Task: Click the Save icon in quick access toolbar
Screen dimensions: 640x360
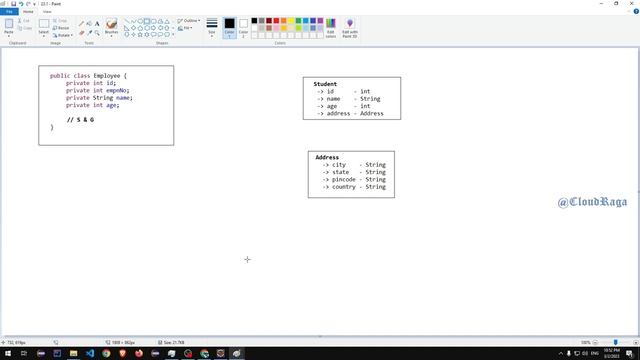Action: coord(13,4)
